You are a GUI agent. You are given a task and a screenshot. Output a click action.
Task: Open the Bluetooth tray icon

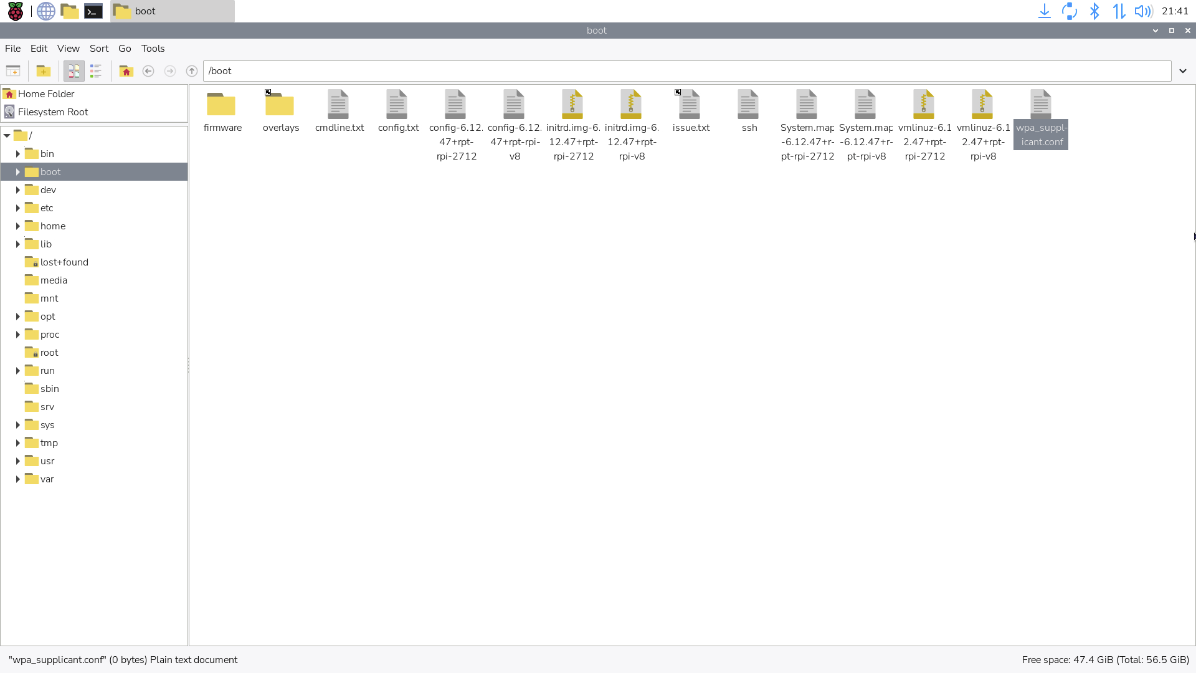(x=1094, y=11)
